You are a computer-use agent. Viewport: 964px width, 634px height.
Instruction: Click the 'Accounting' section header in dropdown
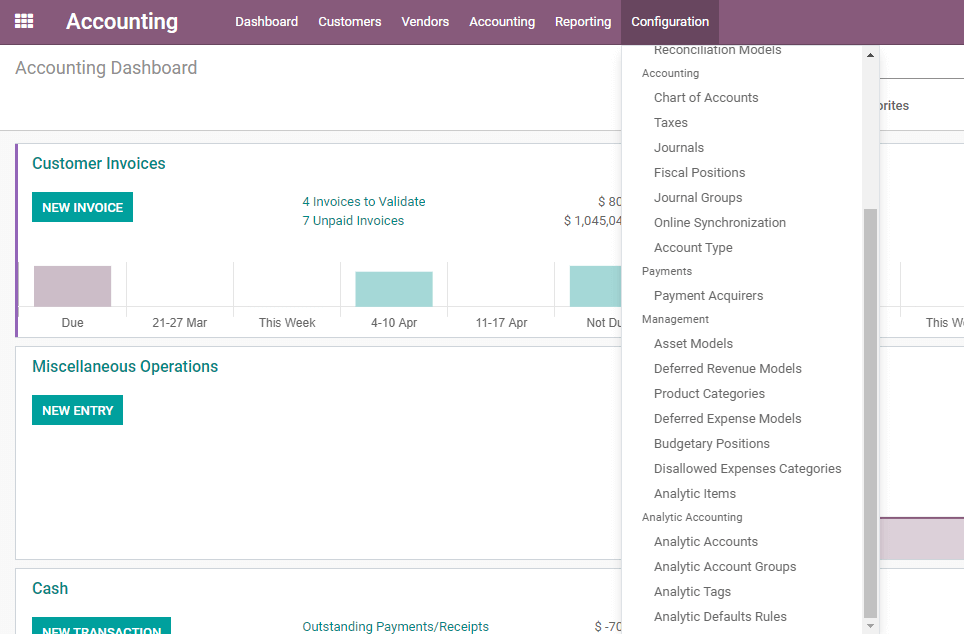pyautogui.click(x=670, y=73)
